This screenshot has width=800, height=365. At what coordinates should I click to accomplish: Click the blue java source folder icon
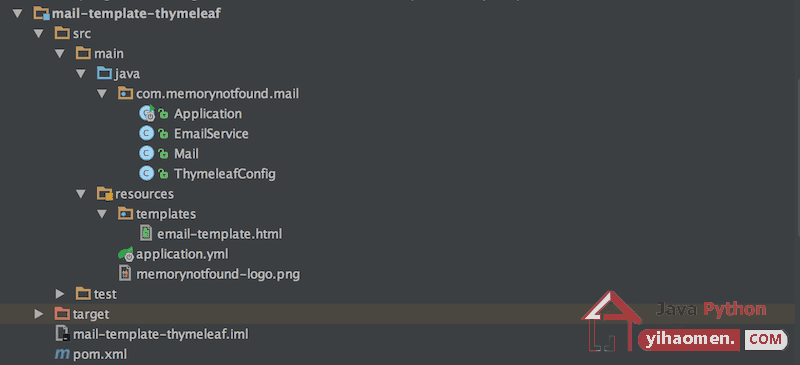pos(104,74)
